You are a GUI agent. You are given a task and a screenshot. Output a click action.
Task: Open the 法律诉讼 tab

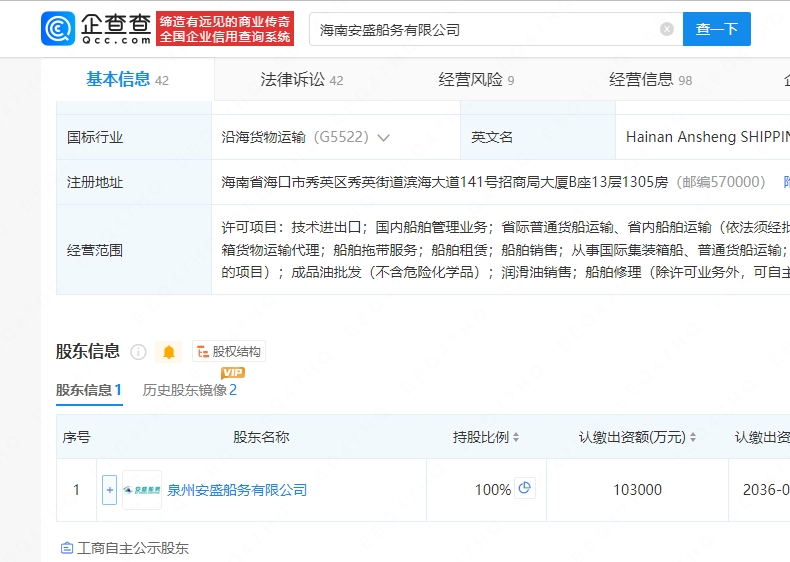click(301, 80)
